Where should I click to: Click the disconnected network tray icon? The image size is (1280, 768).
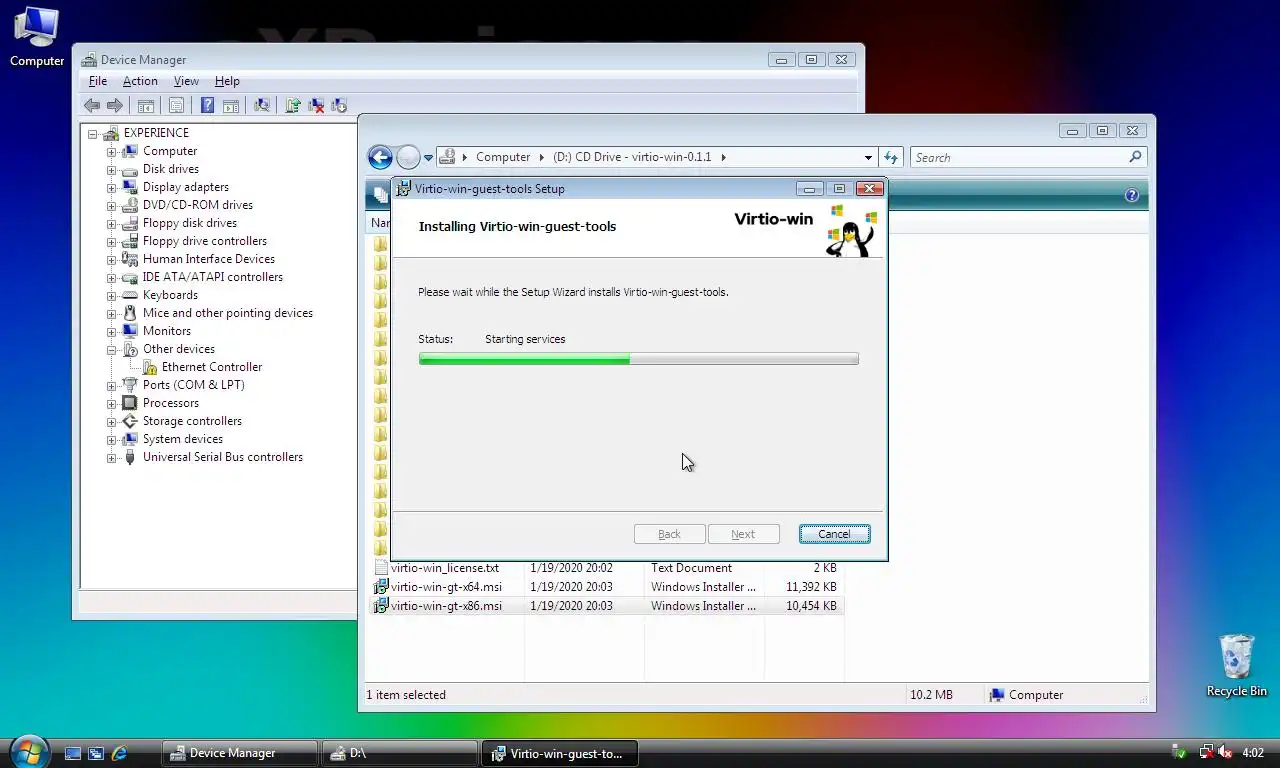tap(1205, 752)
